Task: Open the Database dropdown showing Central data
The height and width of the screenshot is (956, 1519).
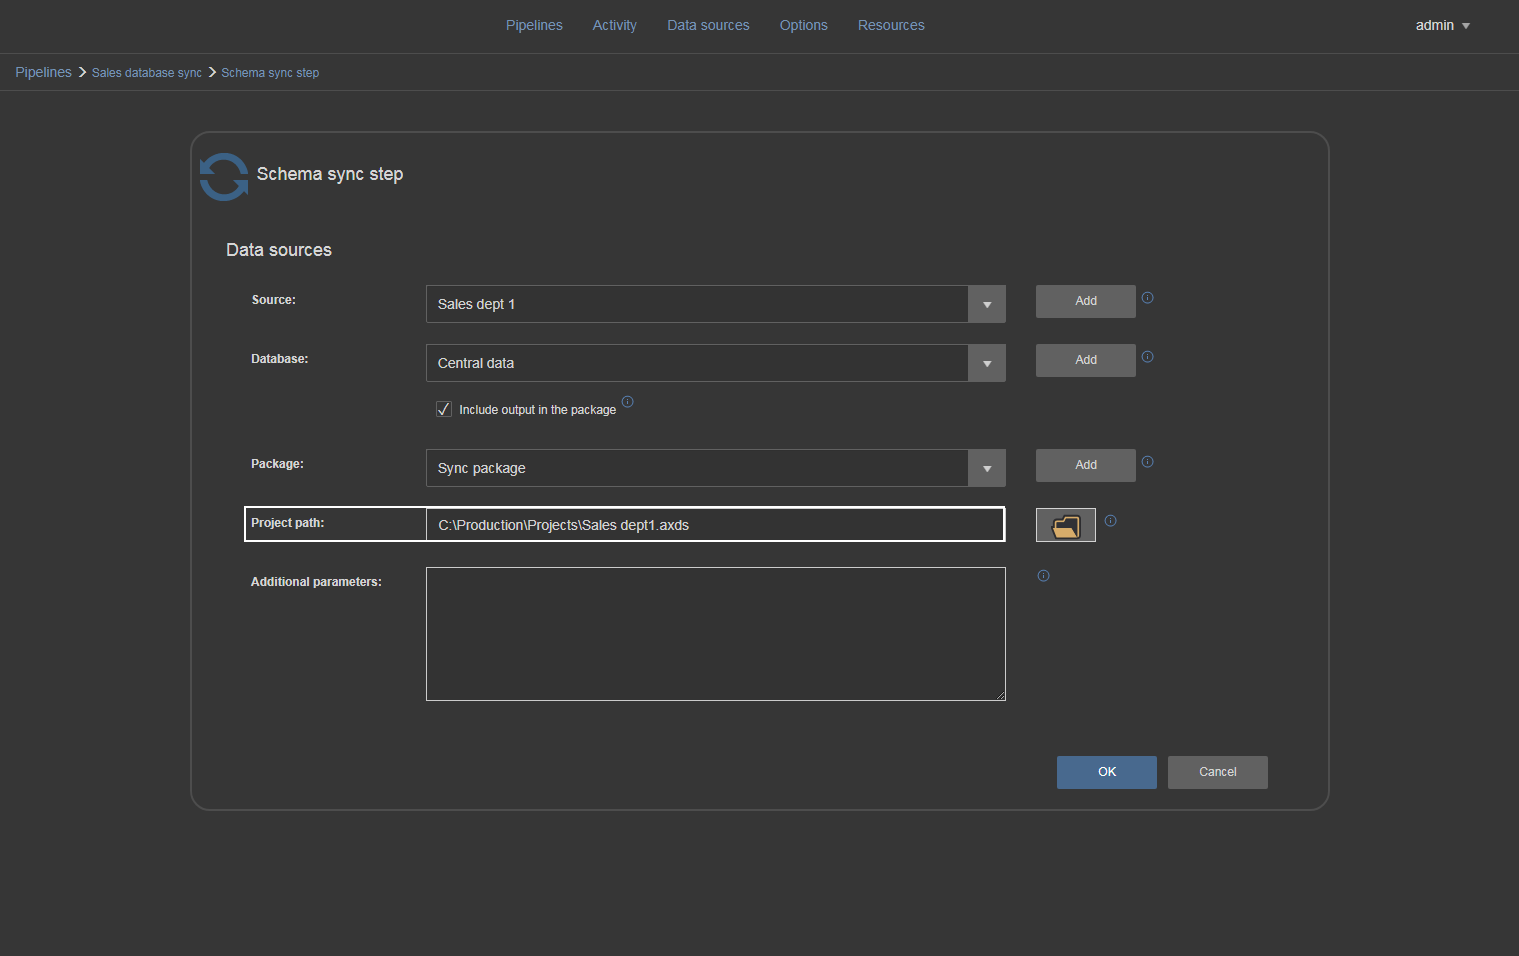Action: 986,363
